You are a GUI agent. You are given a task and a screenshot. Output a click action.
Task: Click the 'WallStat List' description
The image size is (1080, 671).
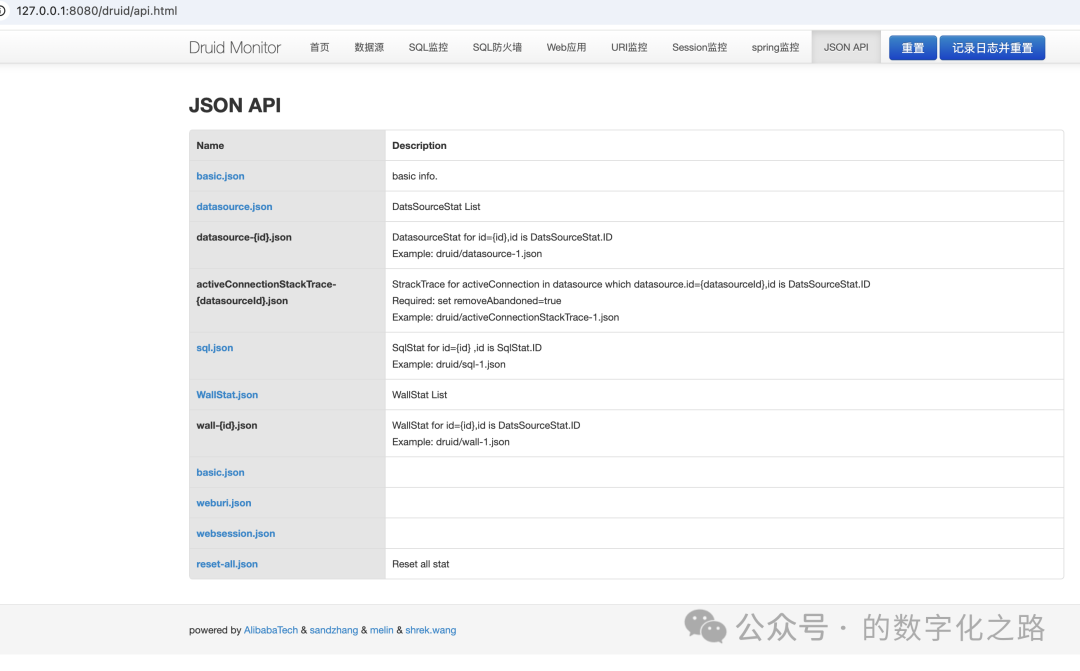(x=419, y=395)
